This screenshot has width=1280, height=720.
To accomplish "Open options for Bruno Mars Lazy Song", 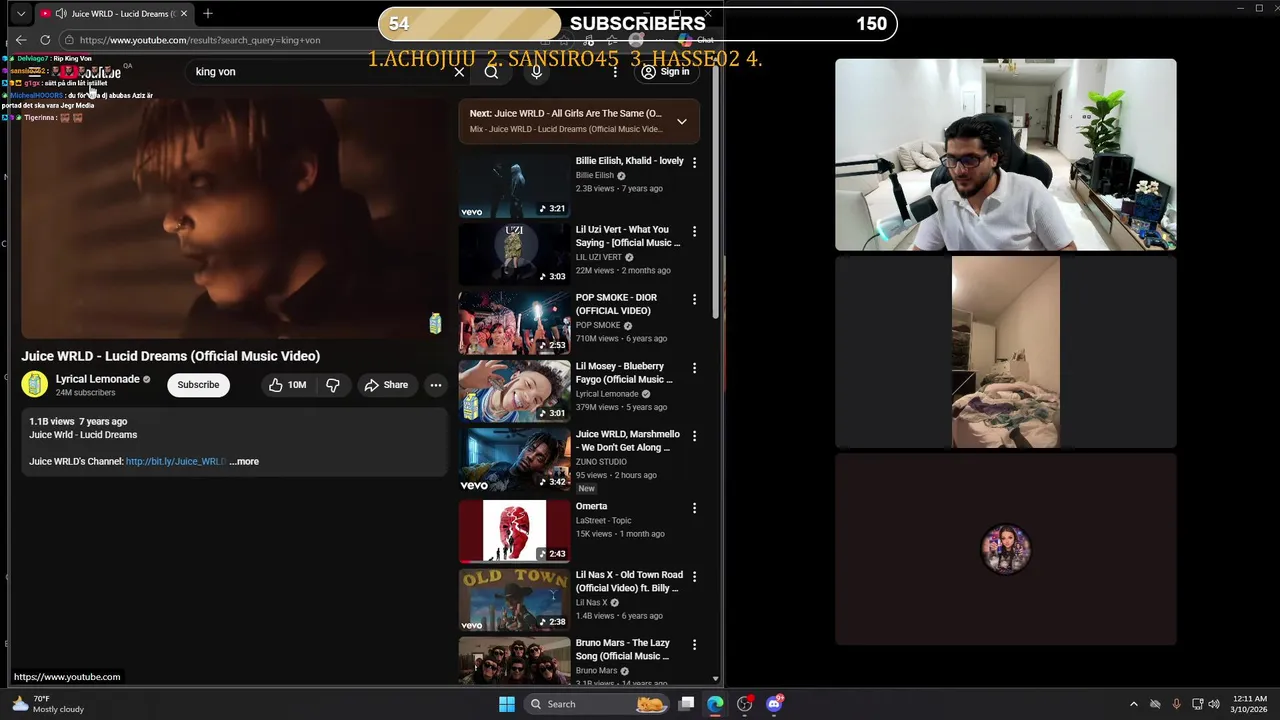I will coord(694,645).
